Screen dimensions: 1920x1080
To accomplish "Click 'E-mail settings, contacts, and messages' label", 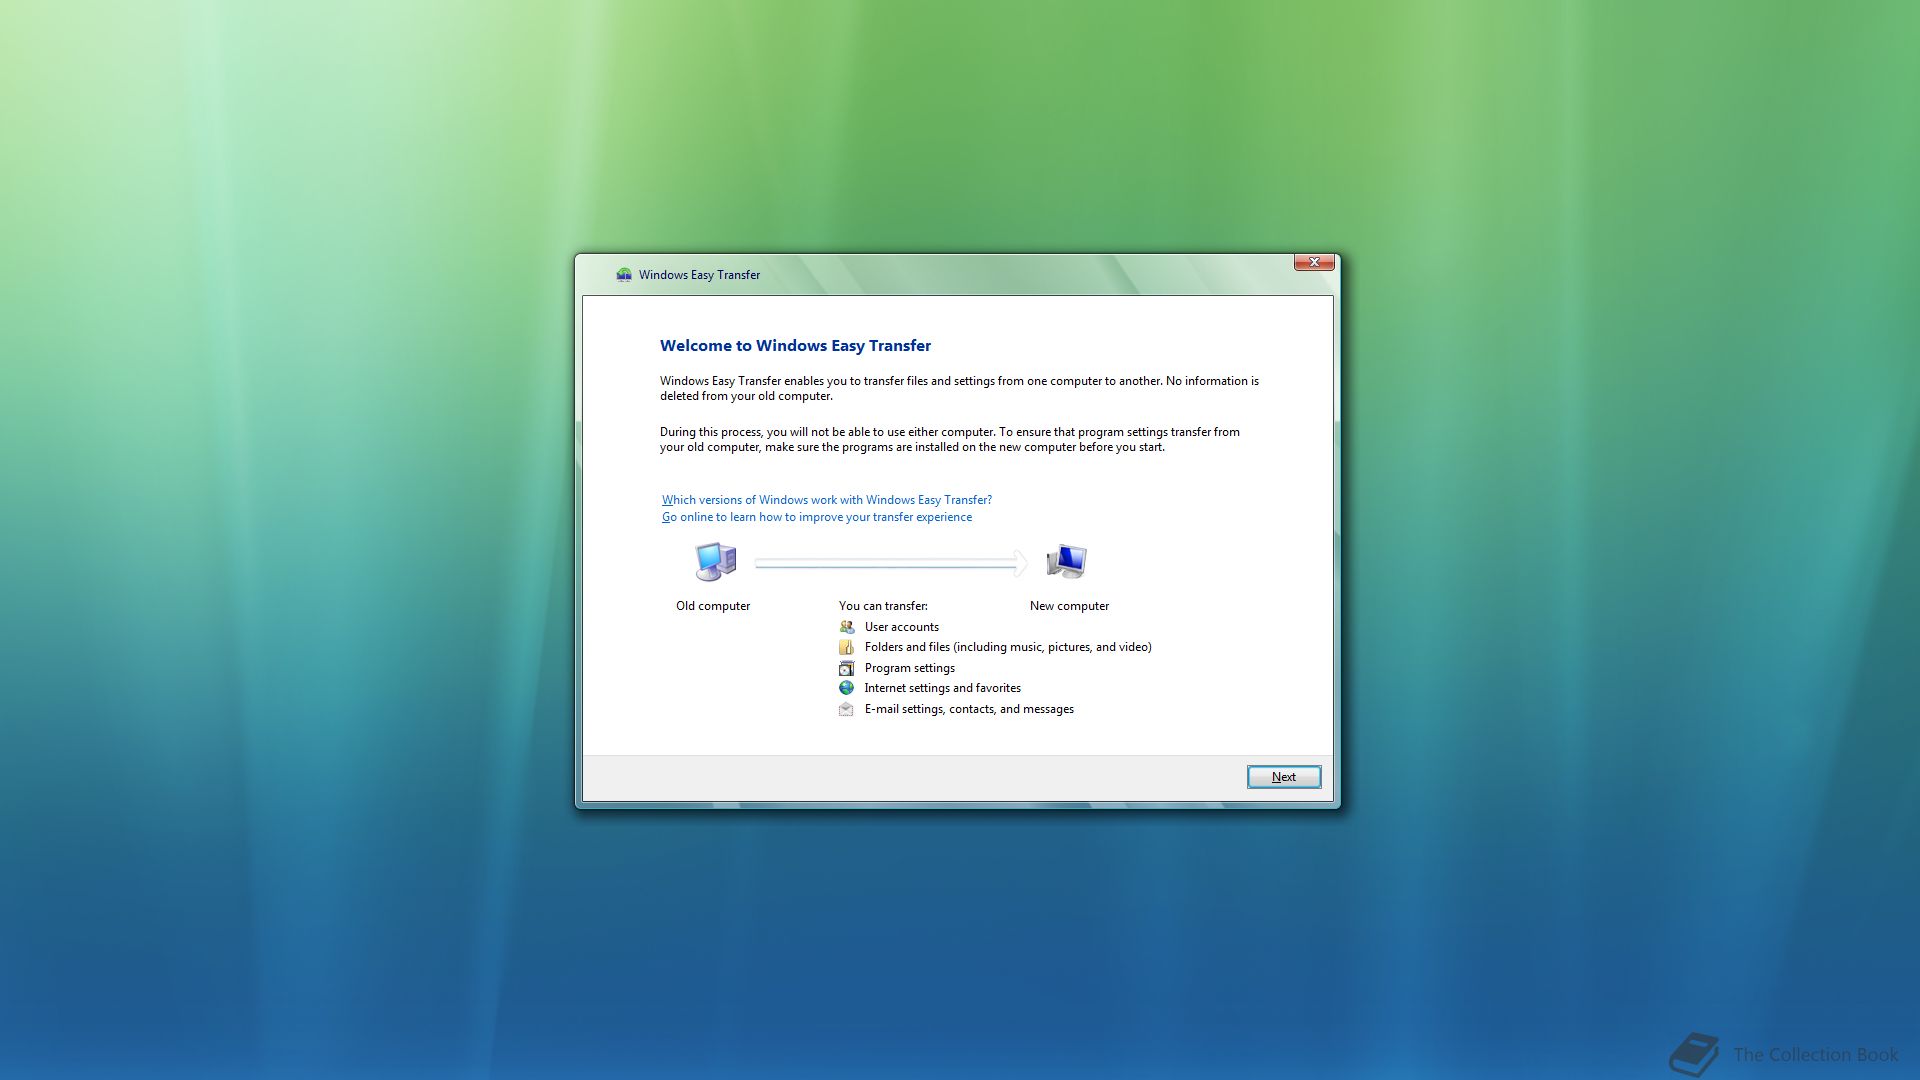I will tap(968, 709).
